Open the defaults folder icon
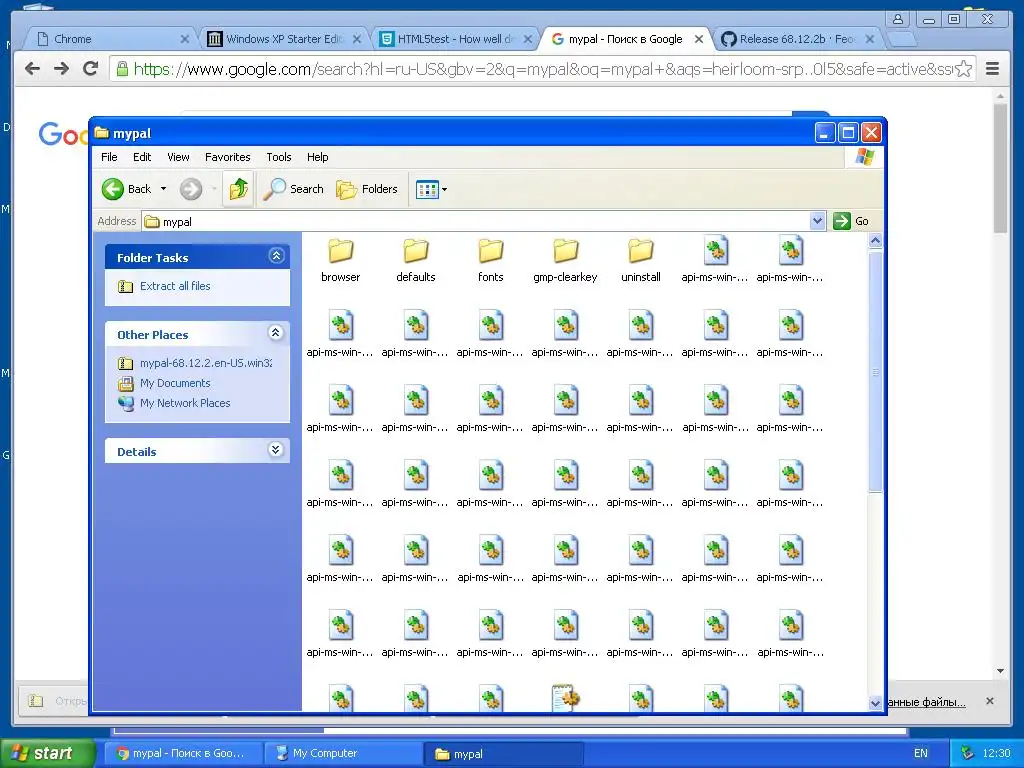Screen dimensions: 1024x768 [415, 251]
